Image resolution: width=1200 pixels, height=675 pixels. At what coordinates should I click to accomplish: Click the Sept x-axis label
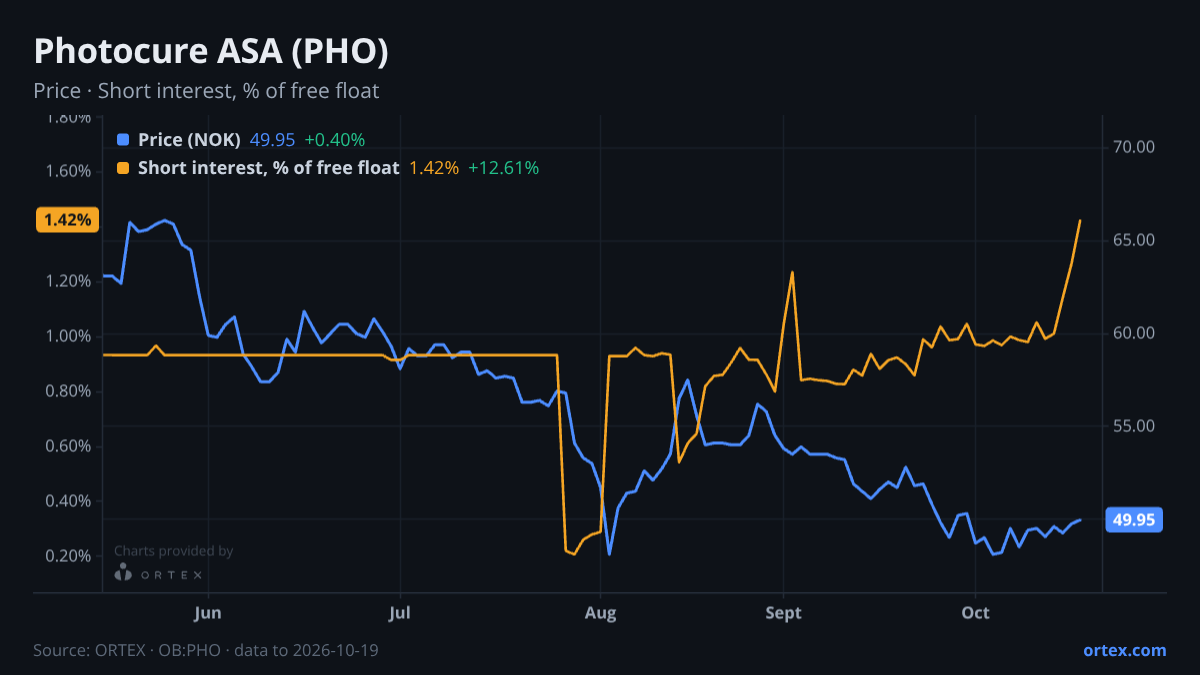click(x=784, y=613)
